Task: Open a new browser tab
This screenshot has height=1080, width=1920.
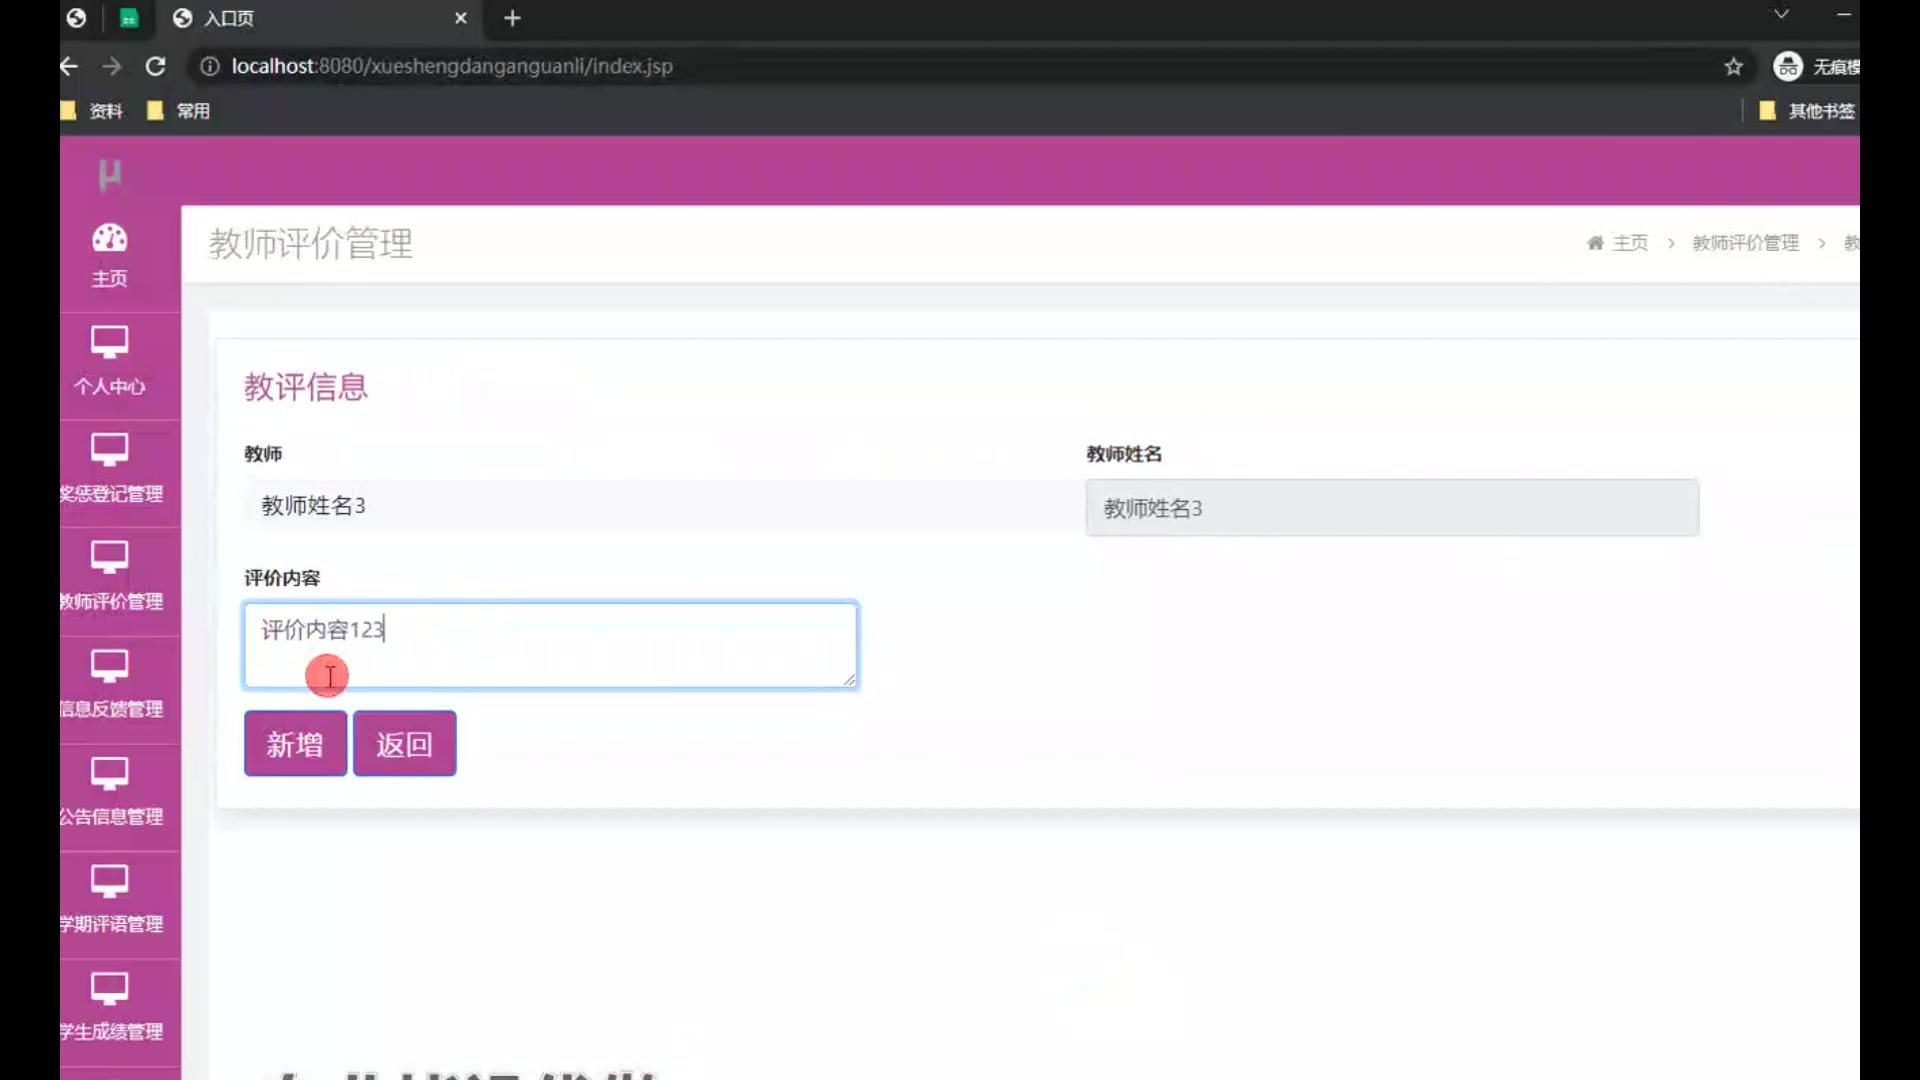Action: [512, 18]
